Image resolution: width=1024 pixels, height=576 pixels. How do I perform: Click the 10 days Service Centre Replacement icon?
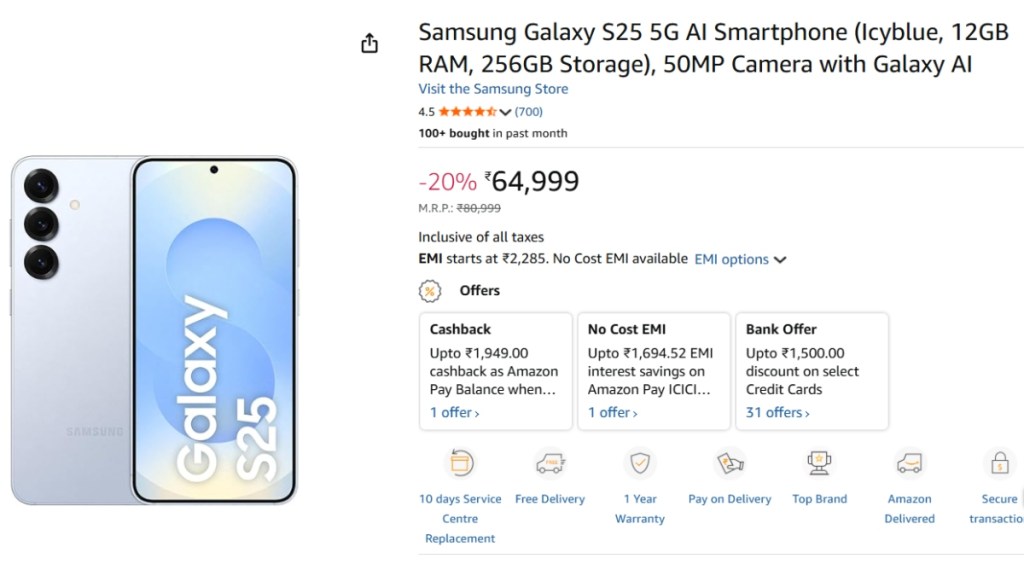click(x=459, y=463)
